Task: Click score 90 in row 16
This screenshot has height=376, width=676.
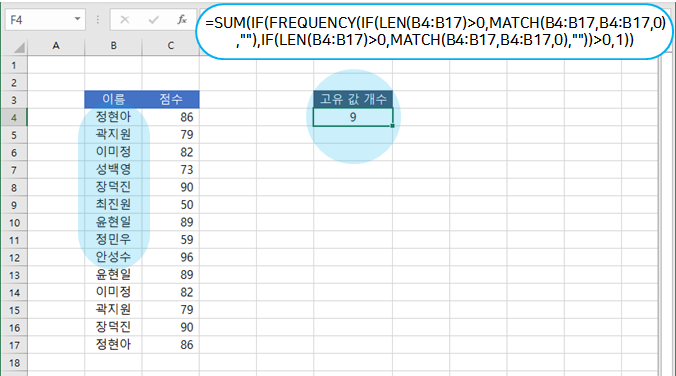Action: click(171, 327)
